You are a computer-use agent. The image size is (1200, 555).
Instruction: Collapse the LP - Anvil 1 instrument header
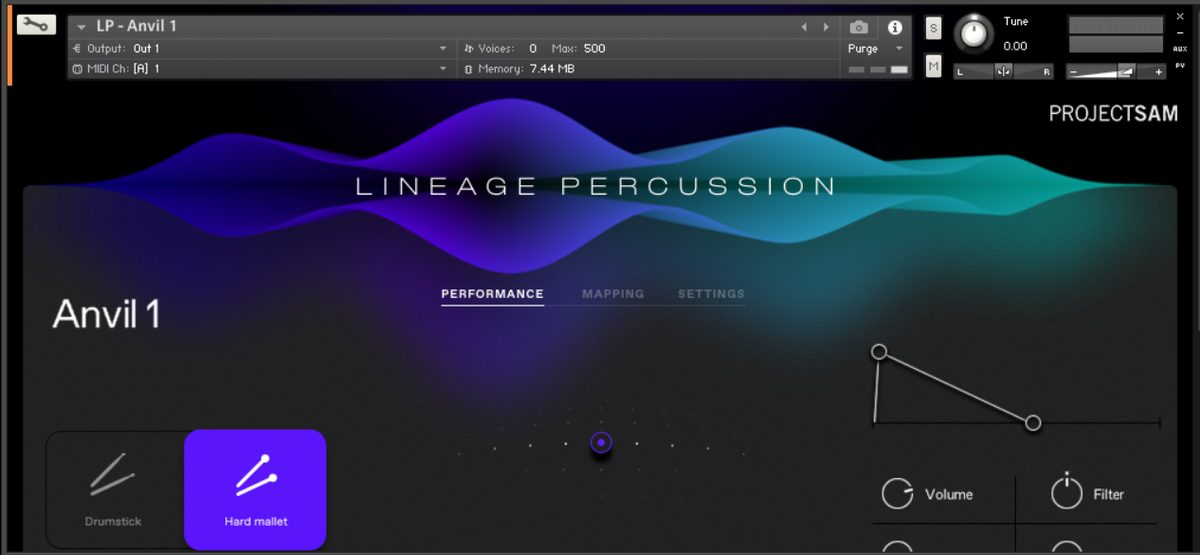(x=82, y=27)
